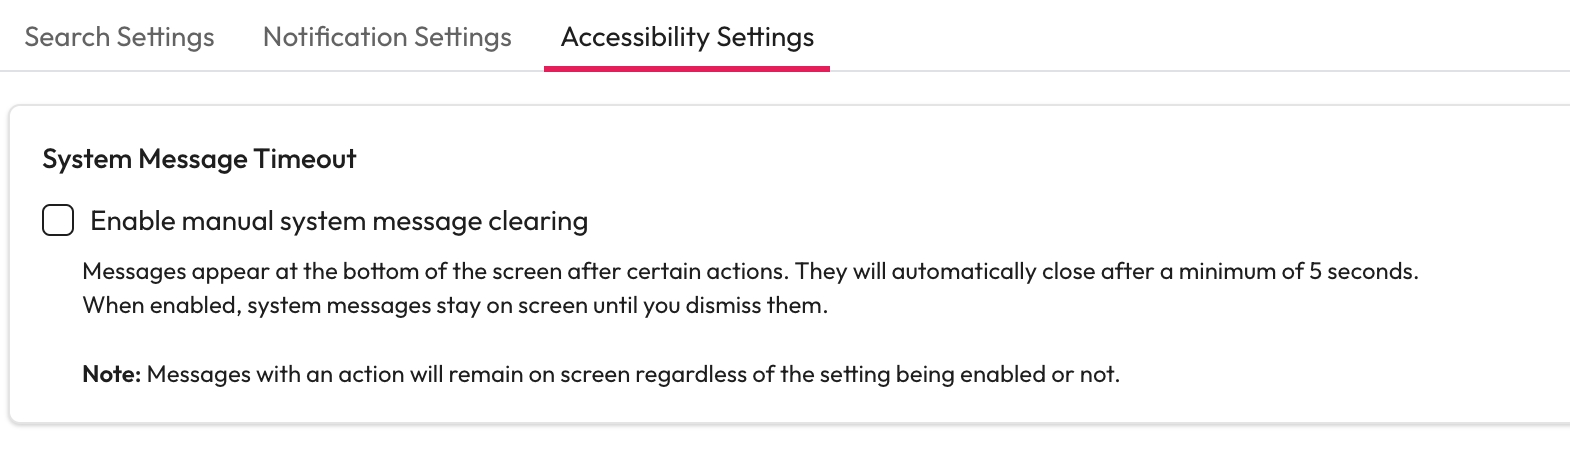This screenshot has width=1570, height=456.
Task: Enable the manual system message clearing checkbox
Action: click(x=58, y=221)
